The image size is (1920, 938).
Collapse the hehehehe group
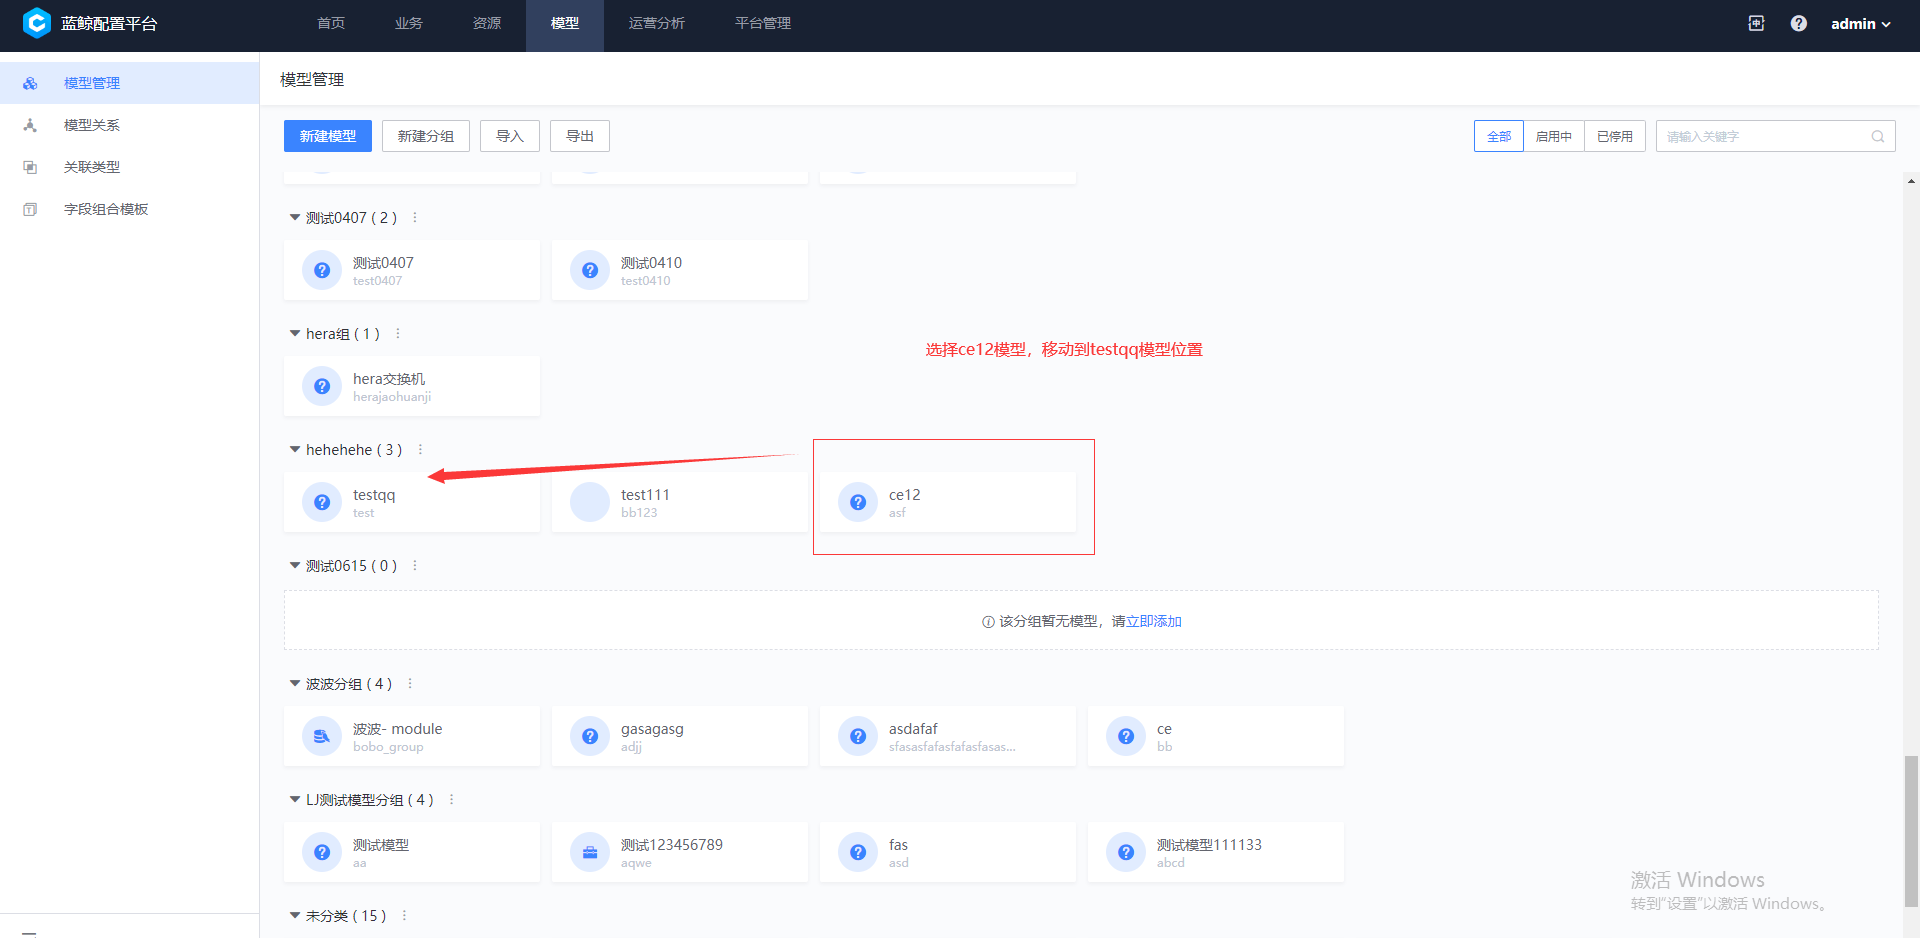tap(294, 449)
